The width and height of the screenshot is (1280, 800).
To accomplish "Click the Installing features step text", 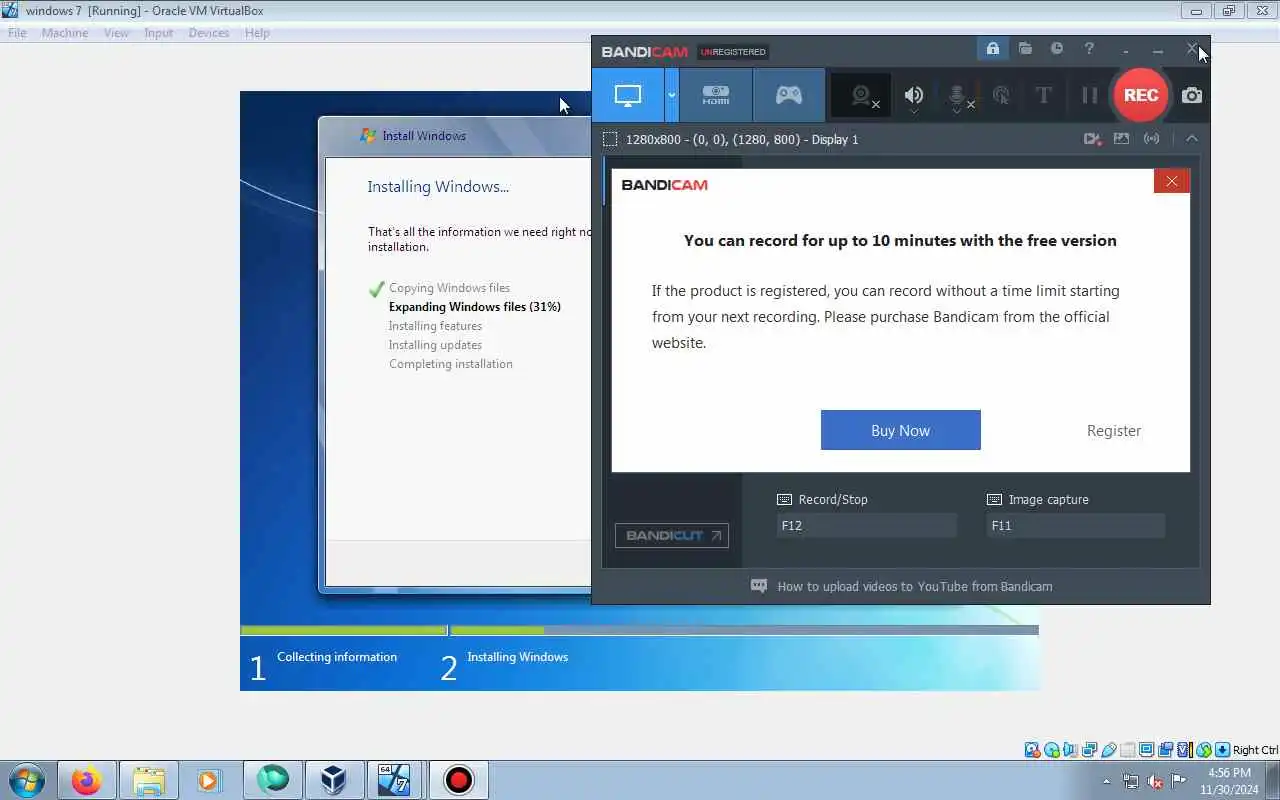I will pos(435,326).
